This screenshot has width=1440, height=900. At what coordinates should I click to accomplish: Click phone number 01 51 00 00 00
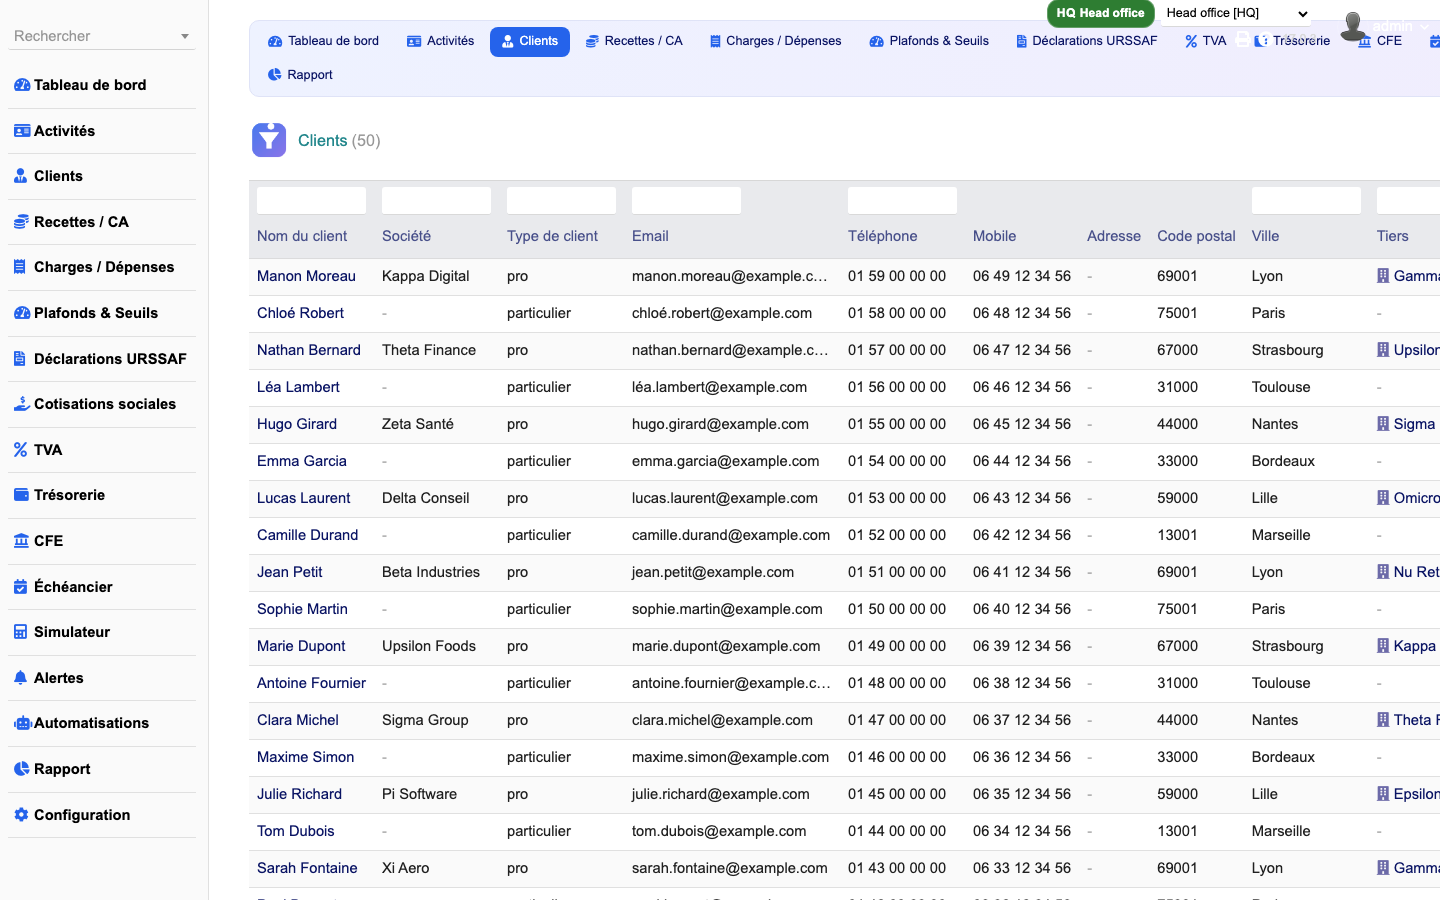tap(897, 572)
